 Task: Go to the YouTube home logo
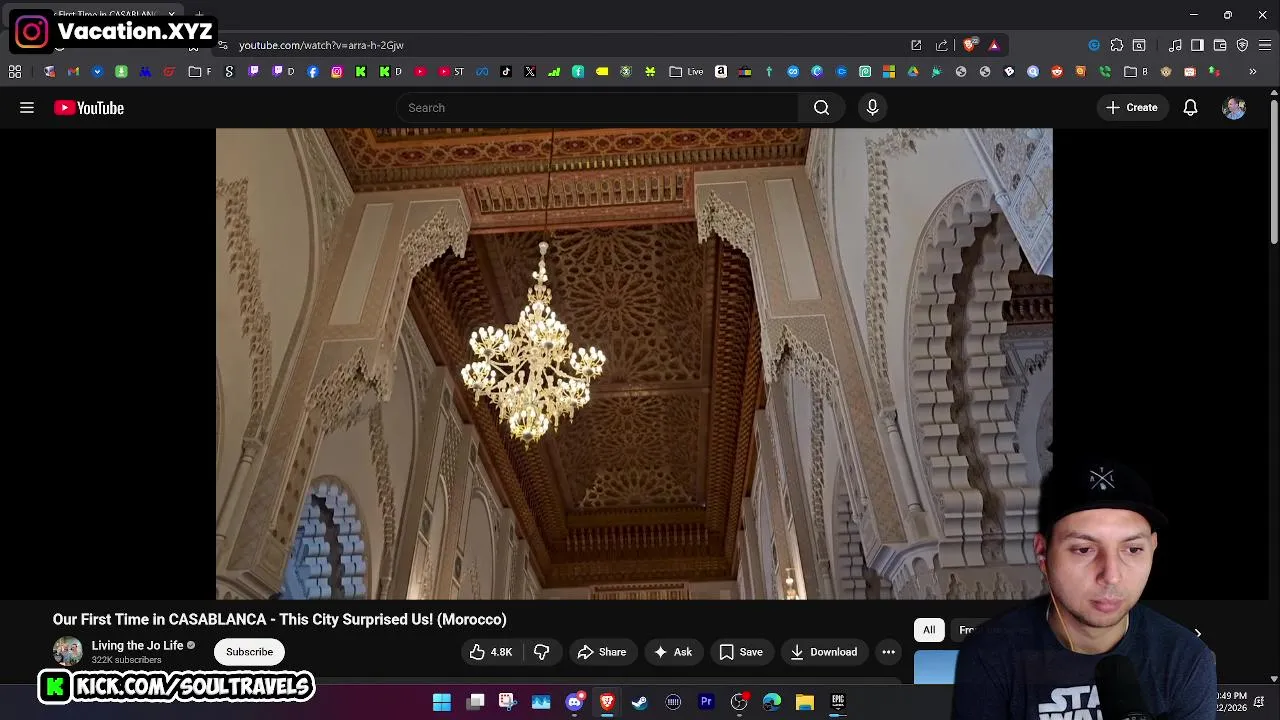89,108
